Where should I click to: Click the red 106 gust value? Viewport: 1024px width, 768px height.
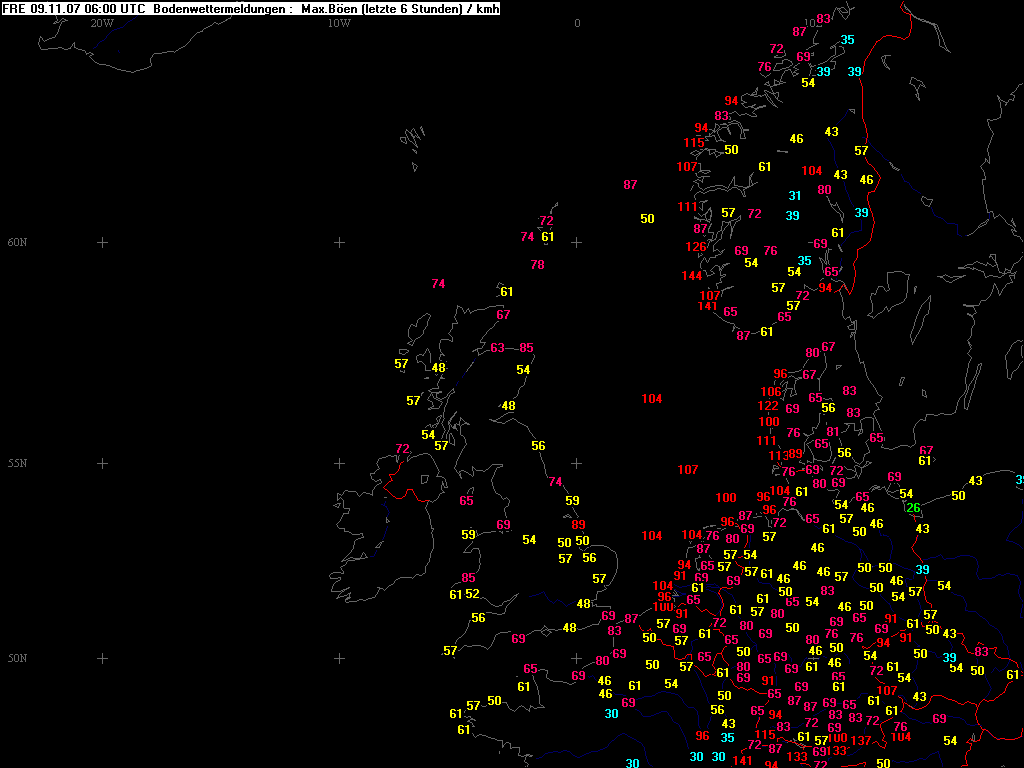[770, 392]
